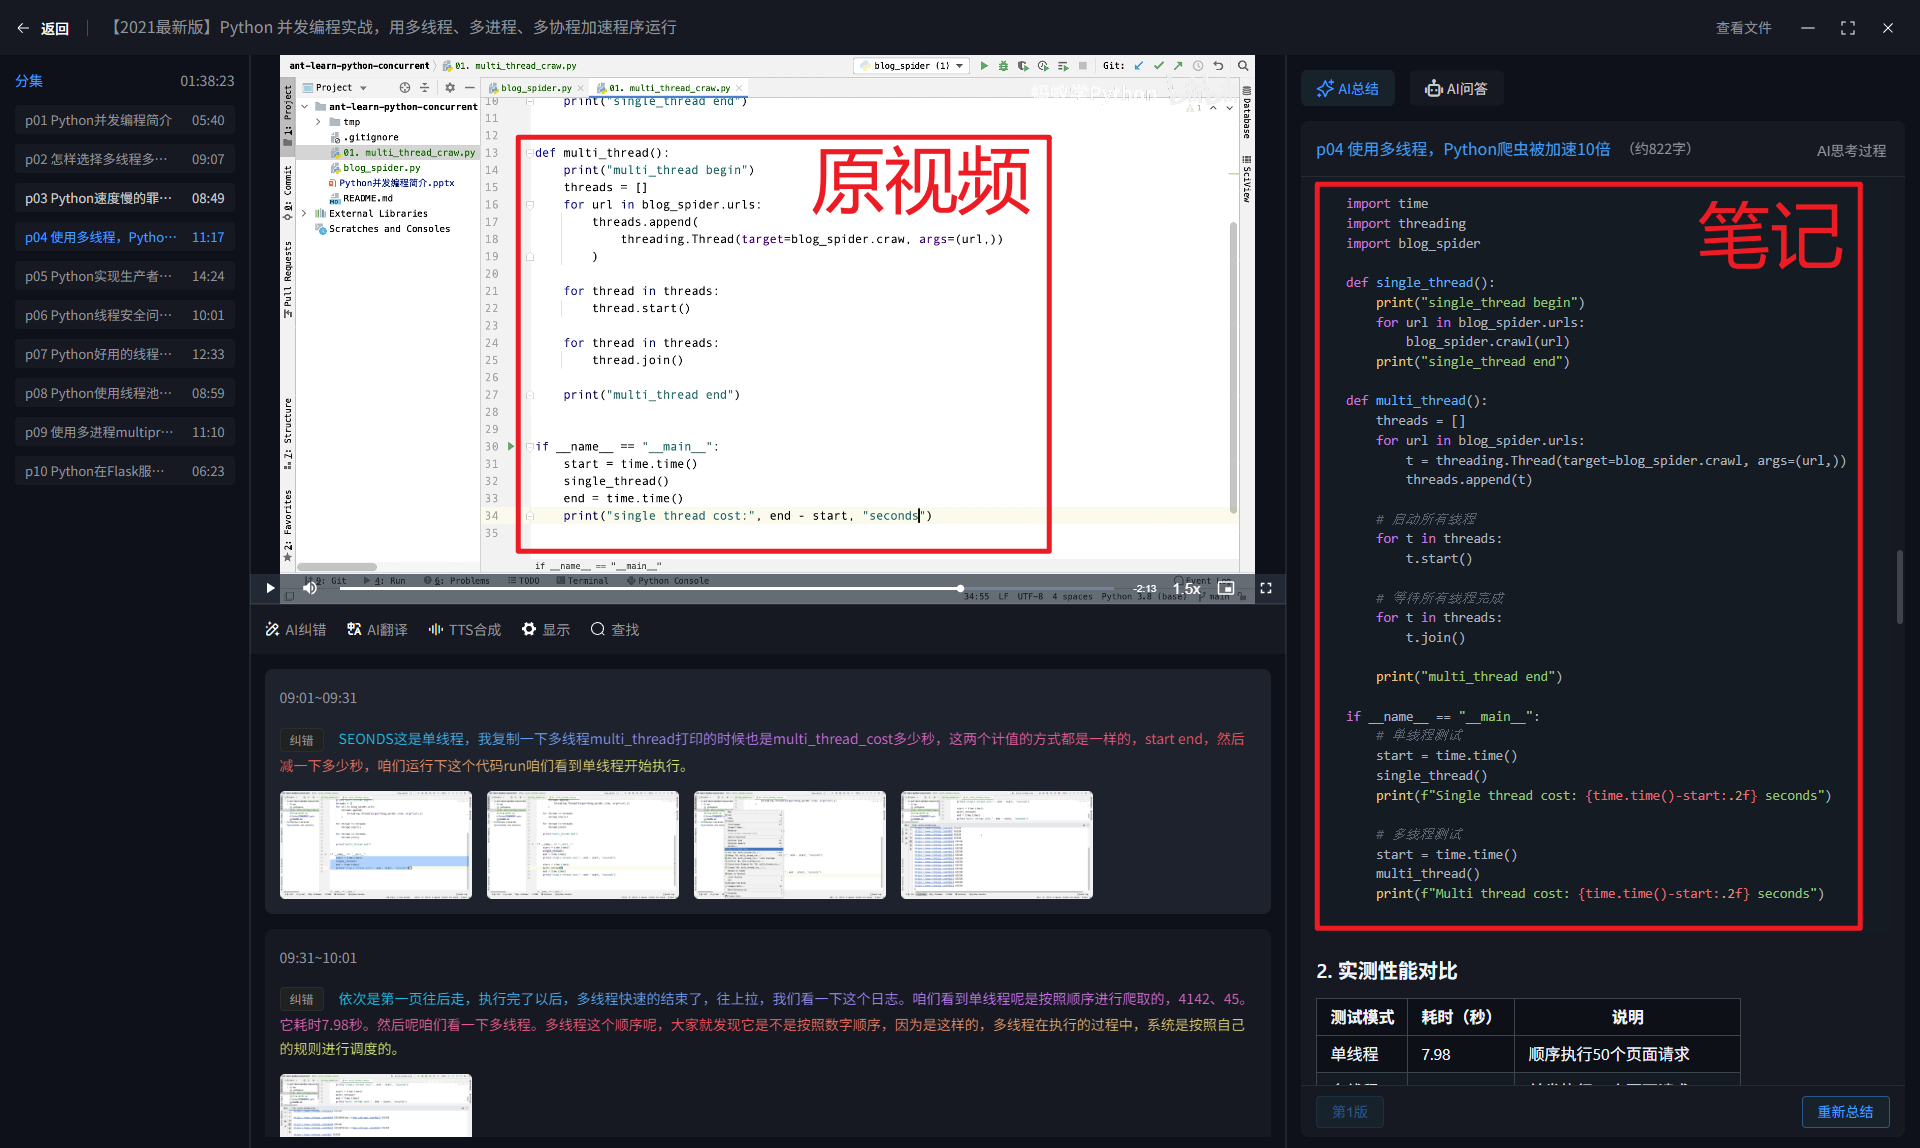The width and height of the screenshot is (1920, 1148).
Task: Switch to the AI问答 tab
Action: click(1456, 88)
